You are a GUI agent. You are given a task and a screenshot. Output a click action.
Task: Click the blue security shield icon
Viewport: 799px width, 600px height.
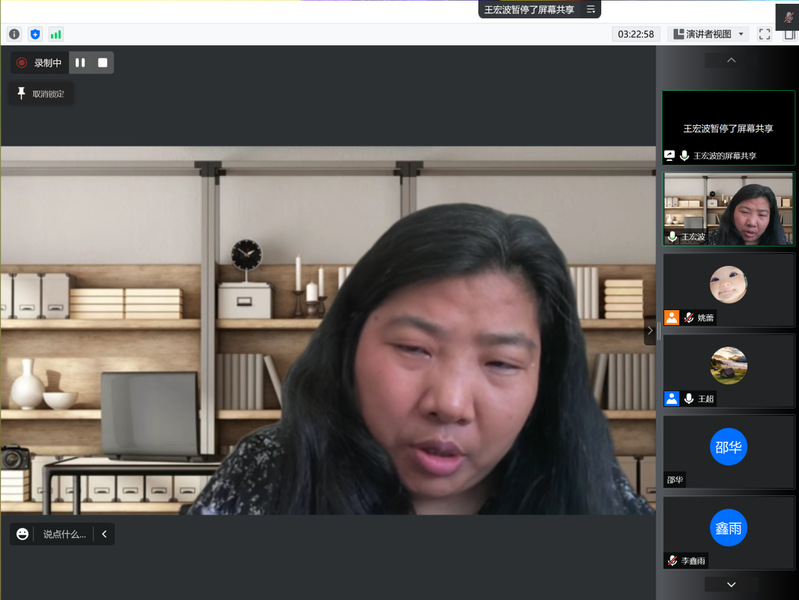[x=35, y=34]
